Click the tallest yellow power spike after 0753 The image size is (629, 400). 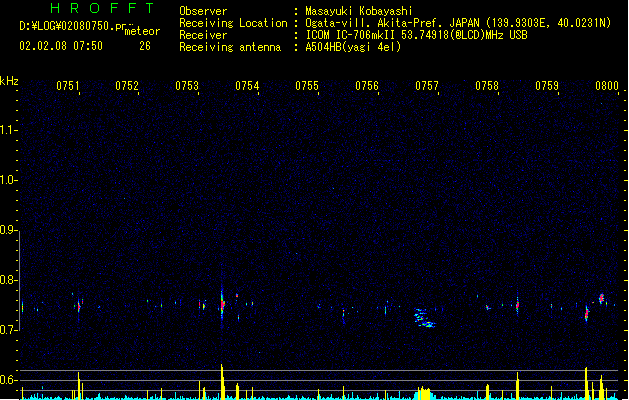point(222,382)
